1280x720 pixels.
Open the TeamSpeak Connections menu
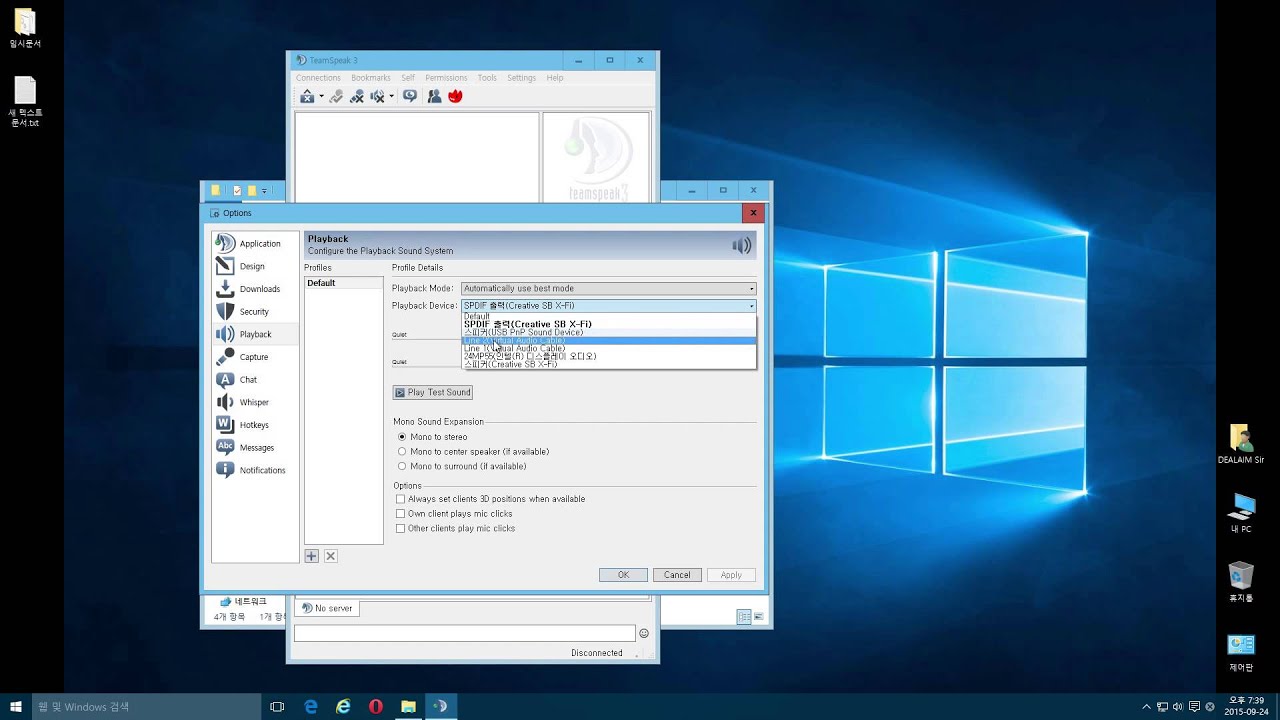pos(318,78)
